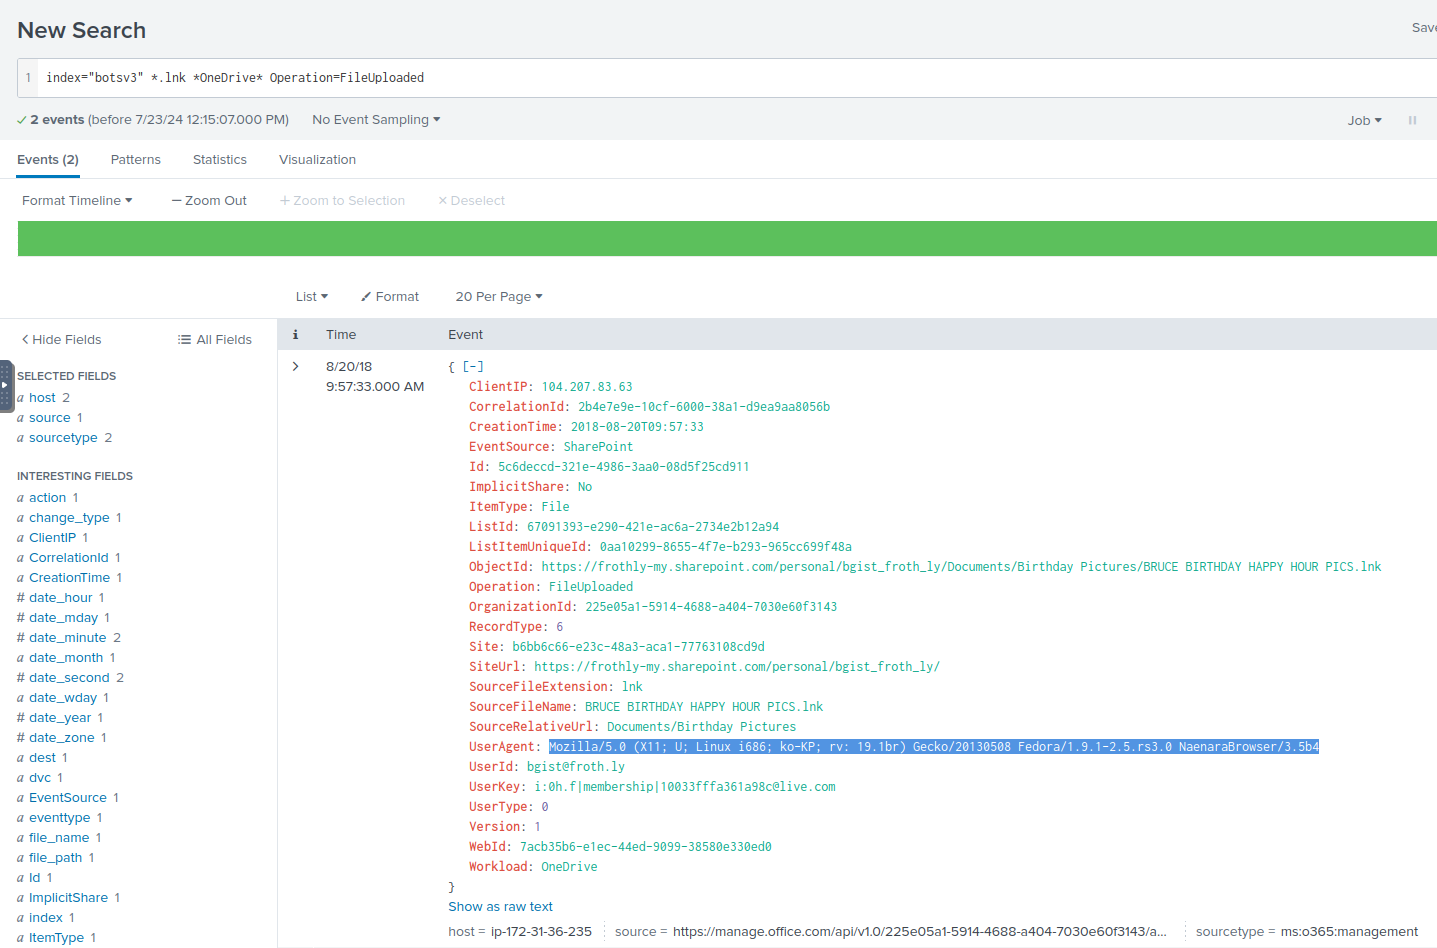This screenshot has height=948, width=1437.
Task: Hide the fields sidebar
Action: pos(61,340)
